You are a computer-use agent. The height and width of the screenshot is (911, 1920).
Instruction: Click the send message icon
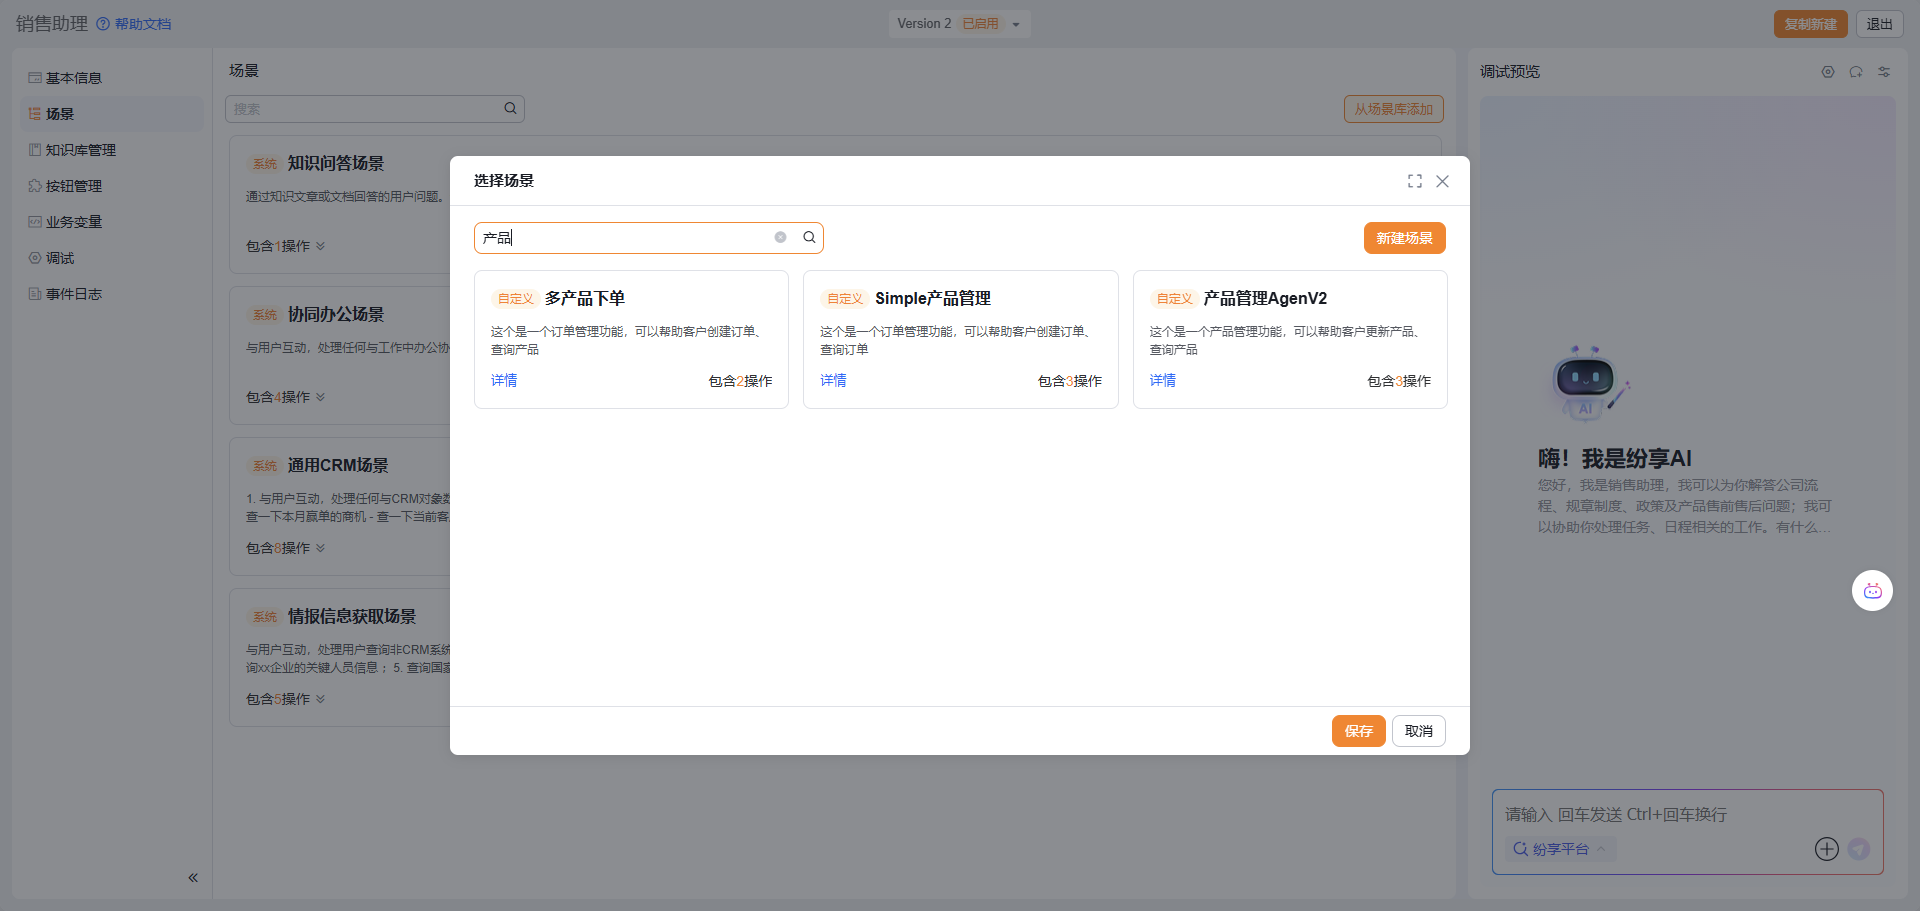1859,849
